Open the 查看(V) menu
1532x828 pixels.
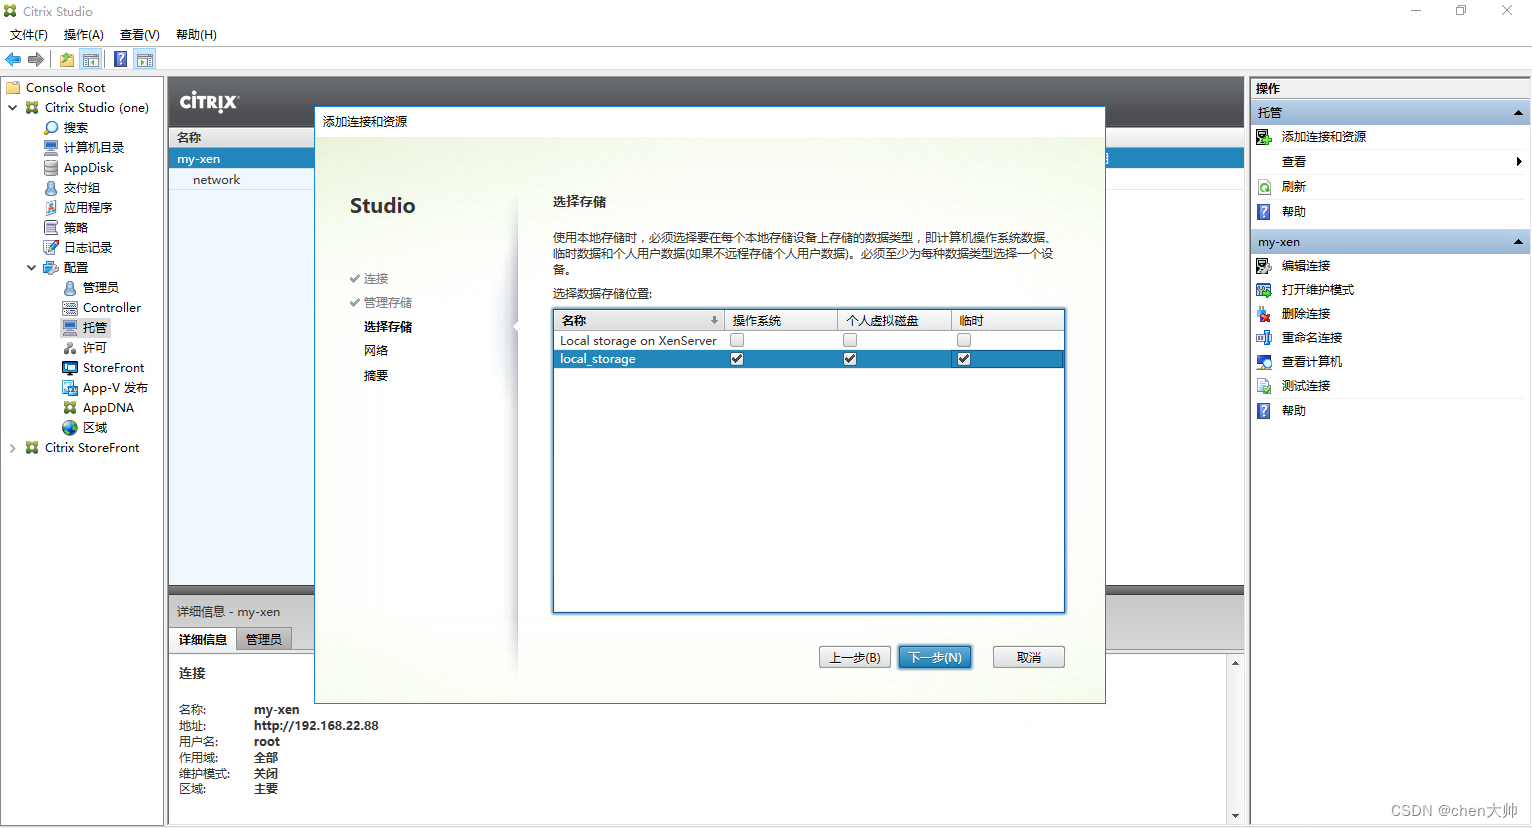pyautogui.click(x=140, y=35)
